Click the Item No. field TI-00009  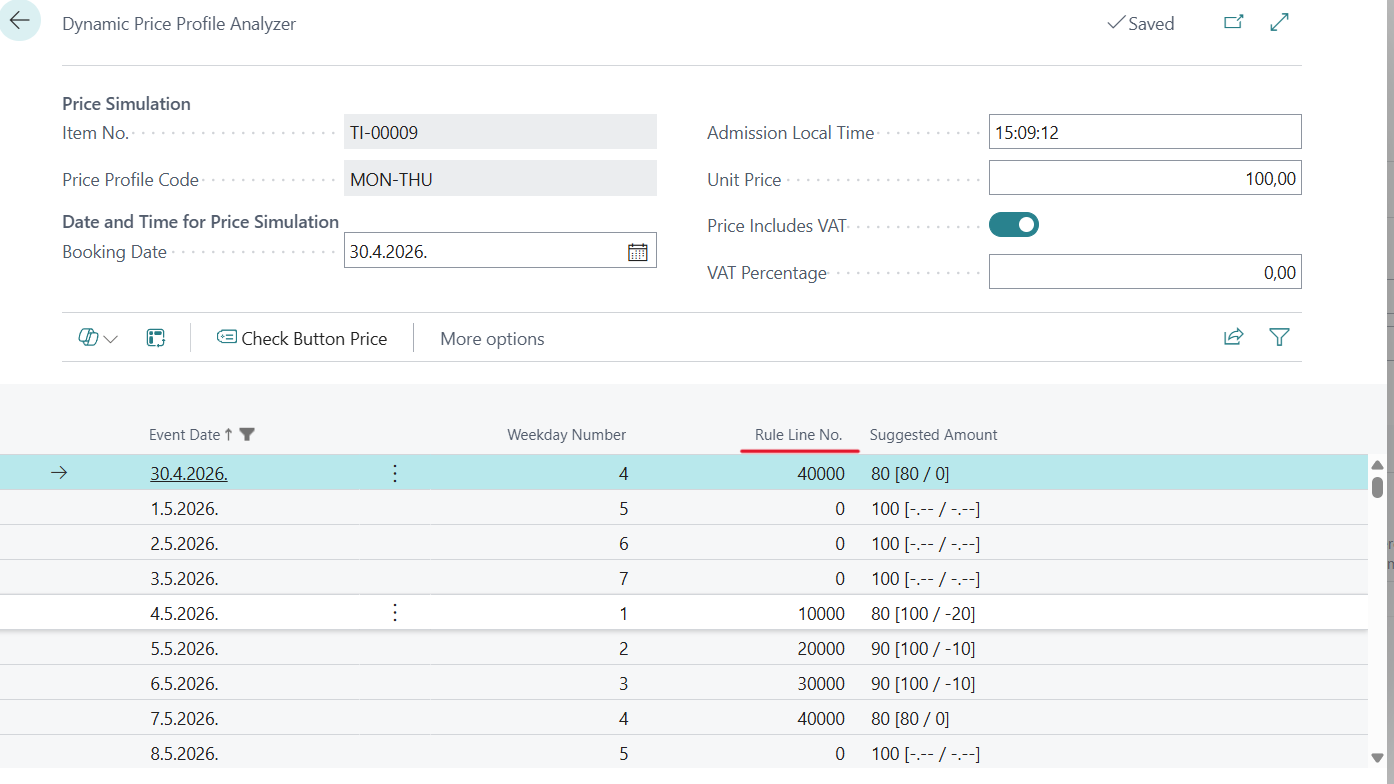(500, 132)
